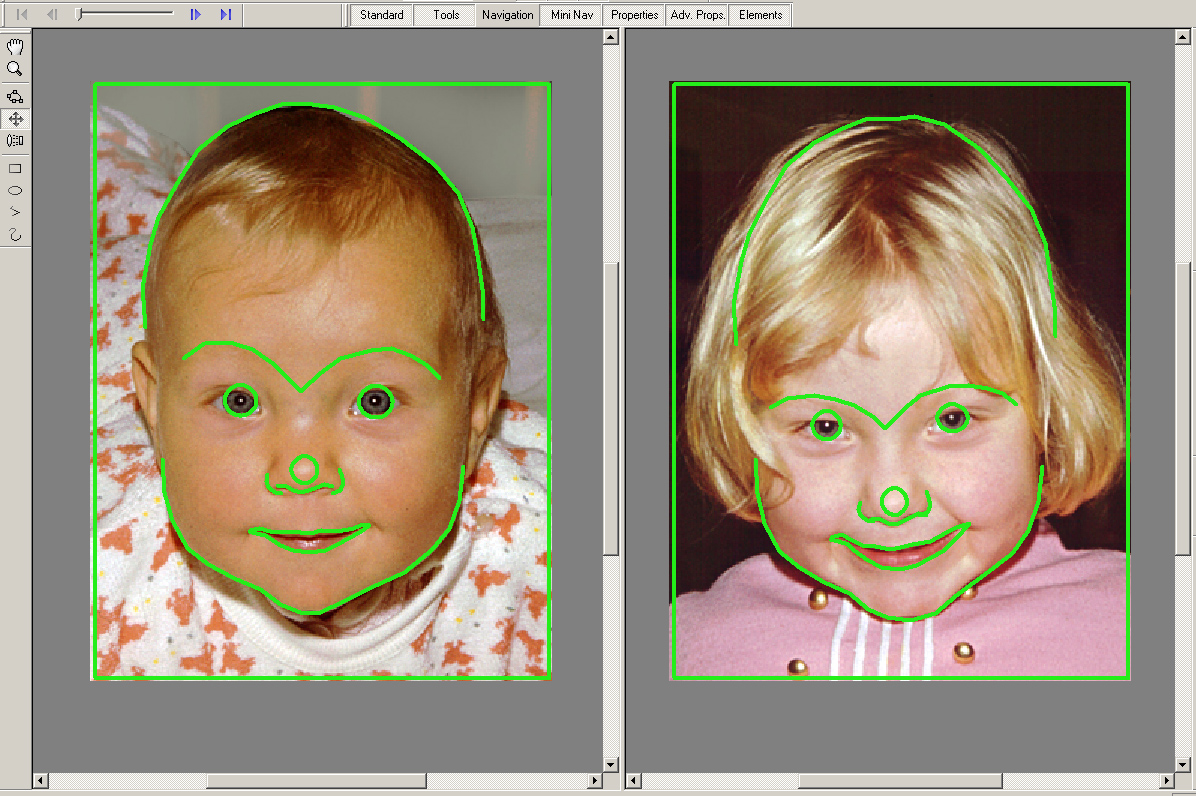
Task: Click right pane vertical scrollbar thumb
Action: click(1183, 409)
